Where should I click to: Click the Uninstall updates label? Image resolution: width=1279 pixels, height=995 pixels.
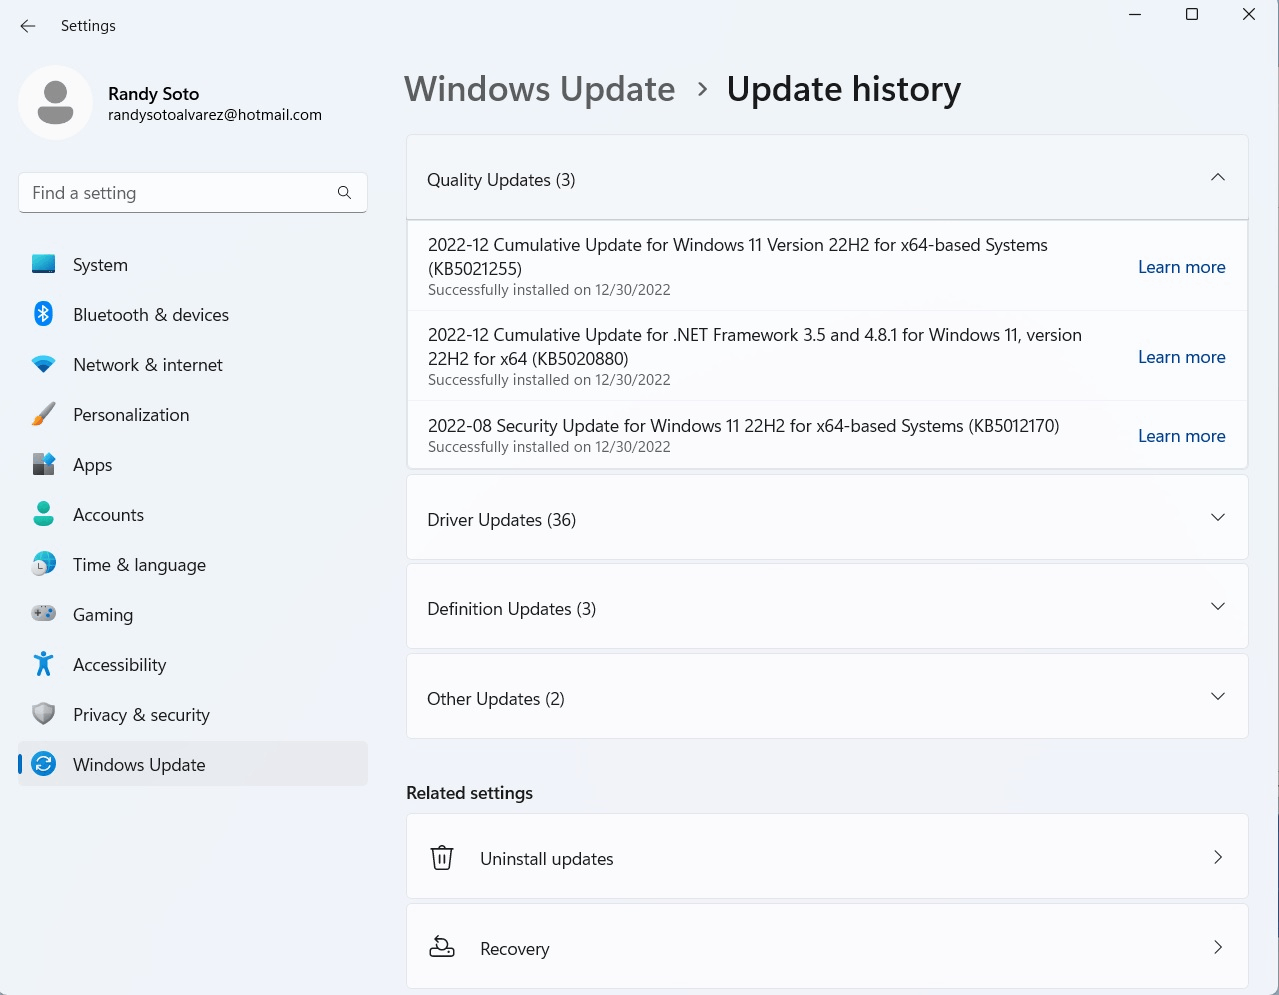pyautogui.click(x=547, y=859)
